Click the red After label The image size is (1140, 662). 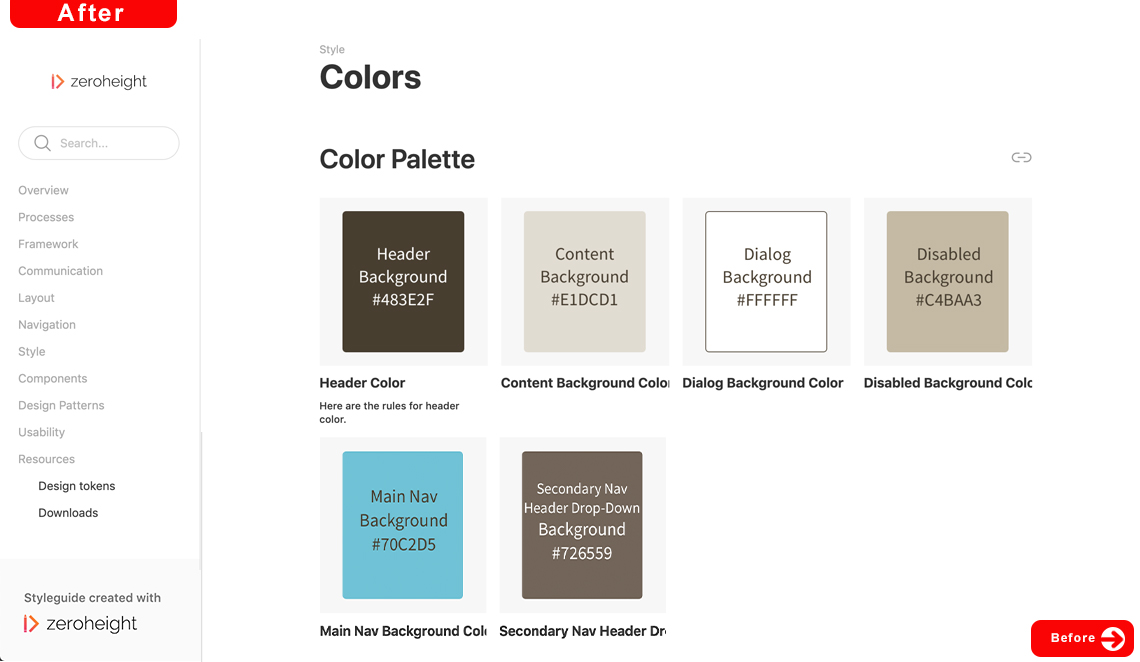[x=92, y=13]
